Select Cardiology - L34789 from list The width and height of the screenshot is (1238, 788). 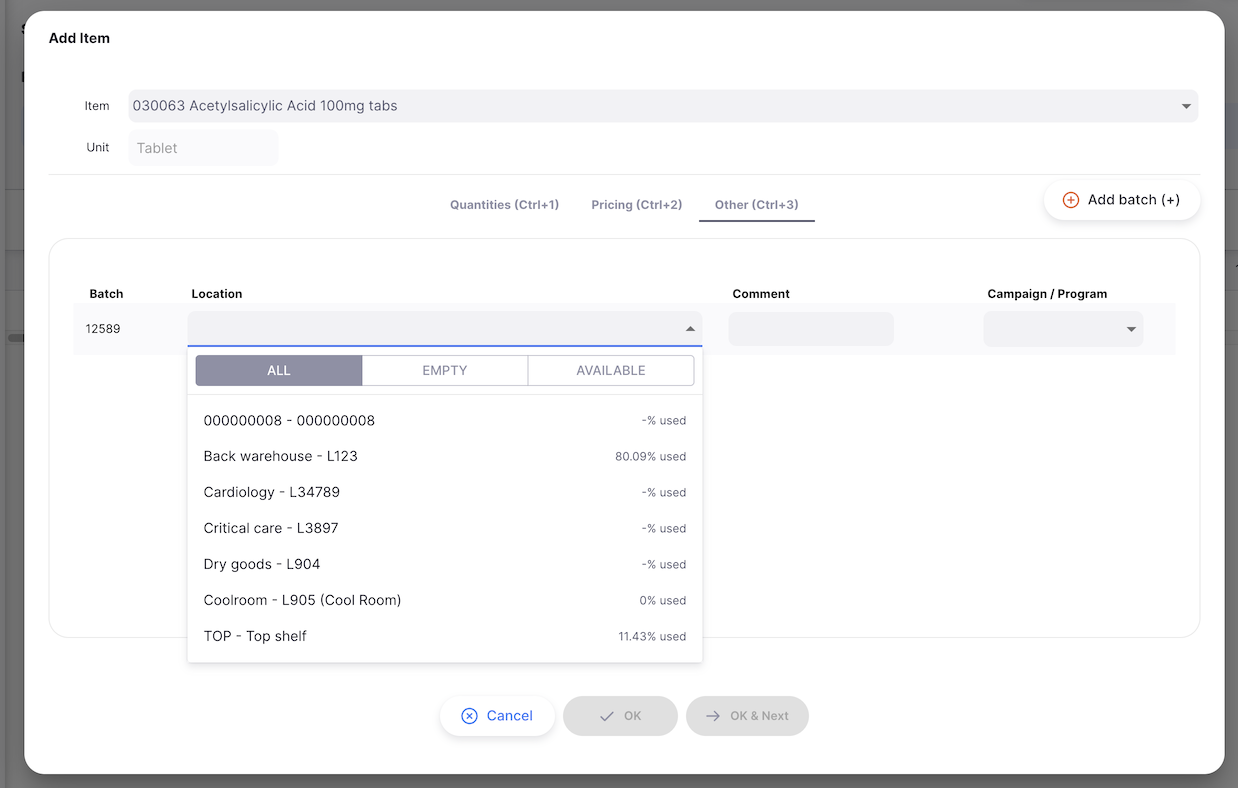click(x=272, y=492)
